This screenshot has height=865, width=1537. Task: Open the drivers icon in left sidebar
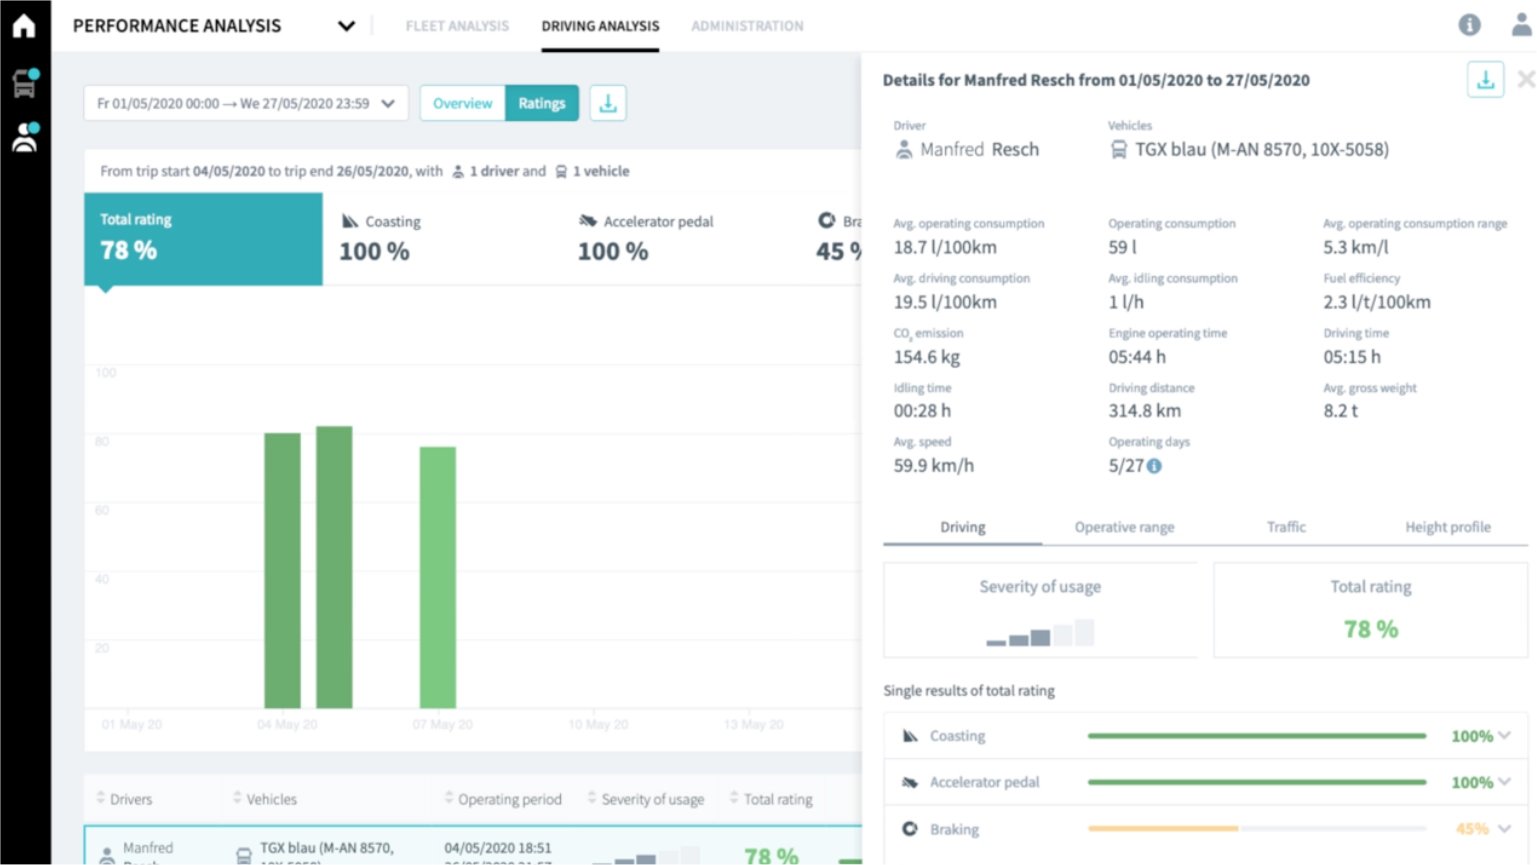pos(24,138)
